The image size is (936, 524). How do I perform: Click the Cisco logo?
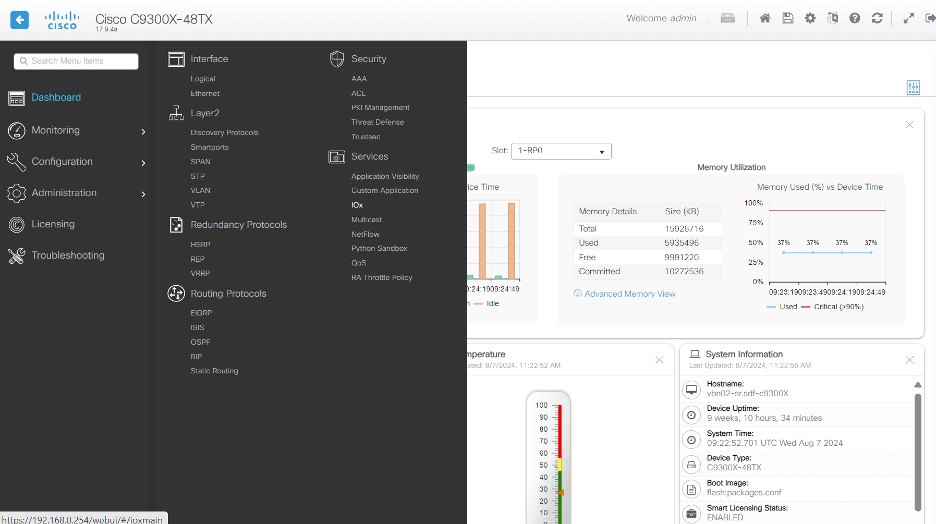click(x=62, y=20)
